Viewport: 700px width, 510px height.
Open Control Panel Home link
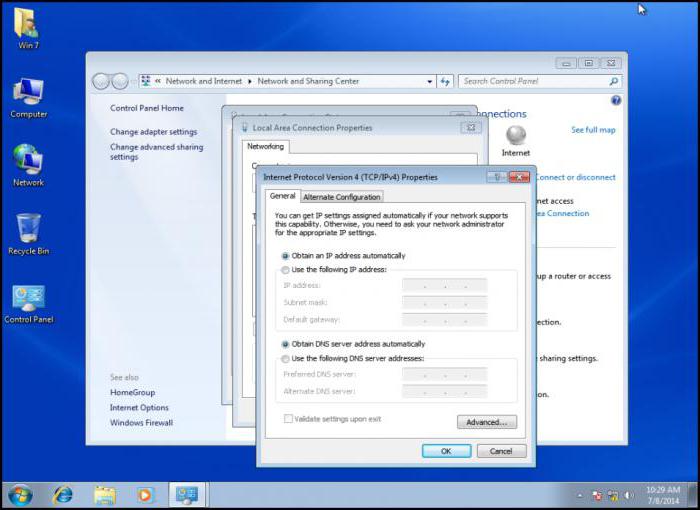pyautogui.click(x=147, y=108)
